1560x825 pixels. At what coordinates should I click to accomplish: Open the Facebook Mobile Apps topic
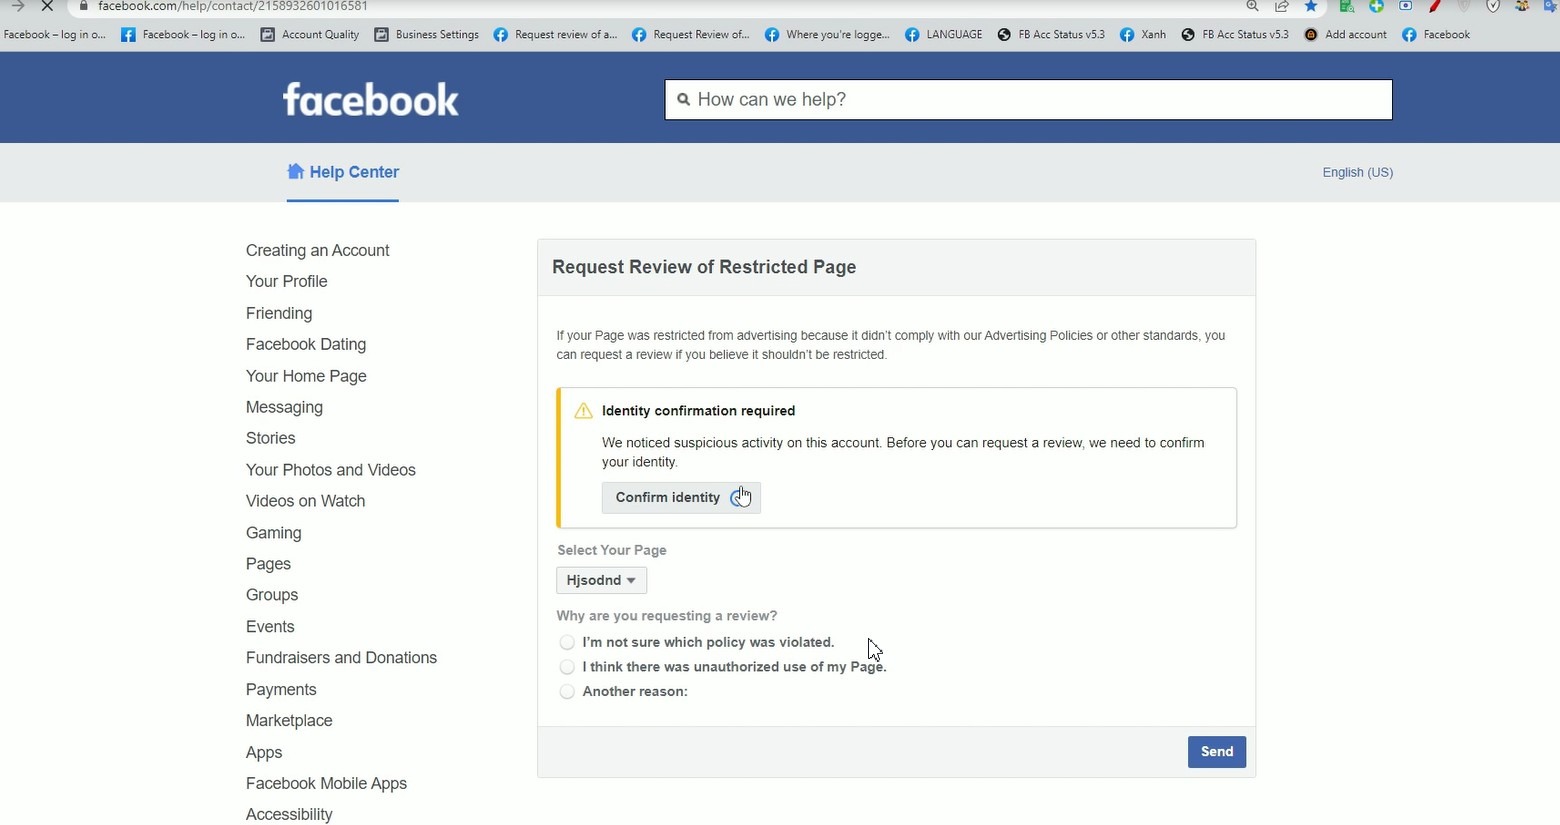coord(326,784)
